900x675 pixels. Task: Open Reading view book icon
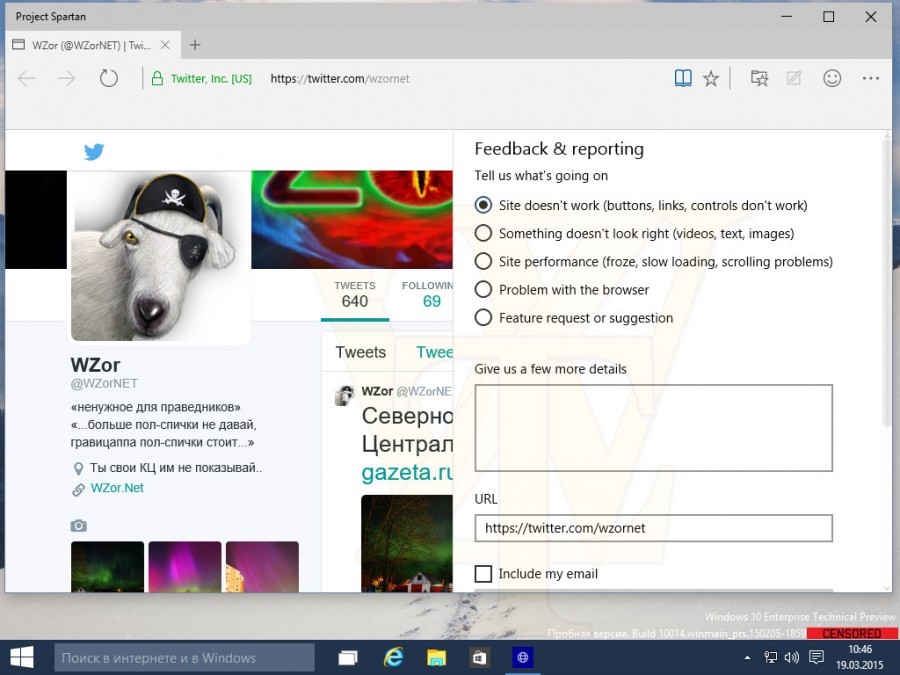tap(683, 78)
